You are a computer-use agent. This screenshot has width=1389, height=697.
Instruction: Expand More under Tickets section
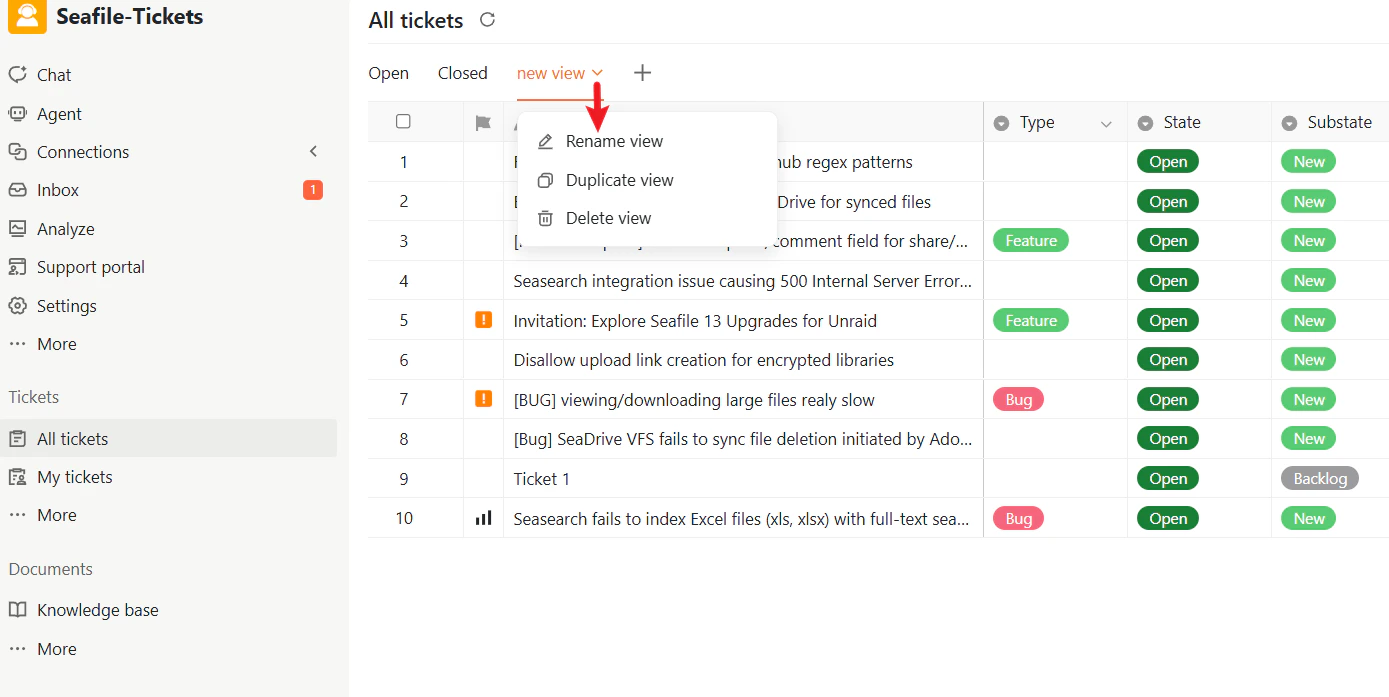56,515
